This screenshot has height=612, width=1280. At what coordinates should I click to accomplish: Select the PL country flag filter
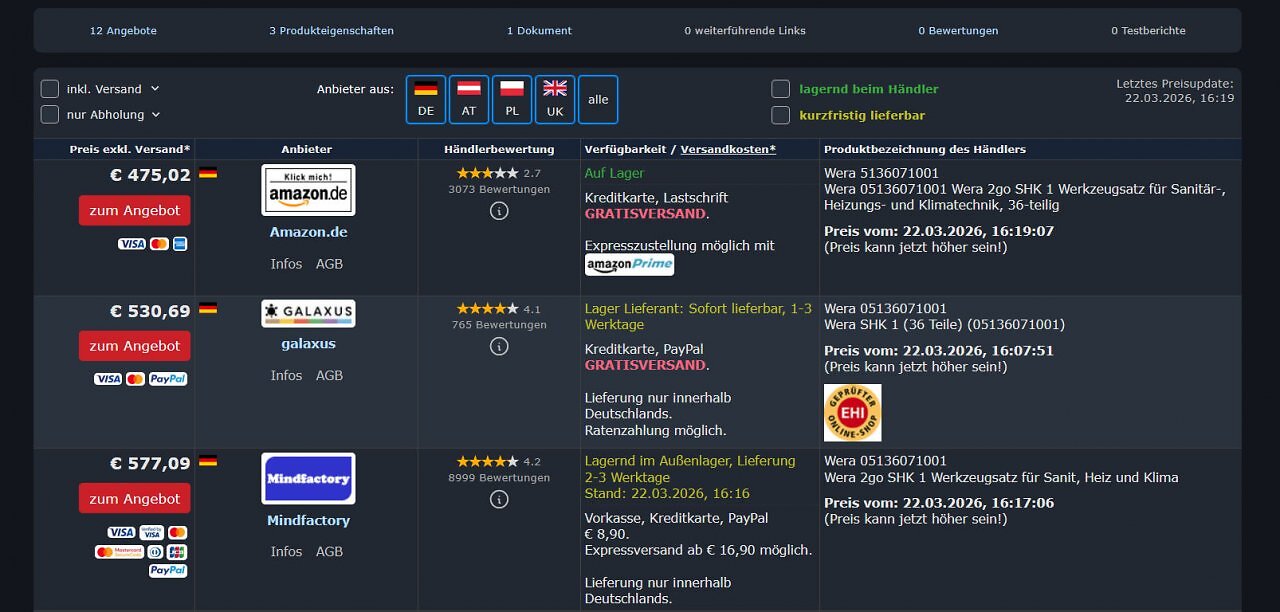click(512, 100)
